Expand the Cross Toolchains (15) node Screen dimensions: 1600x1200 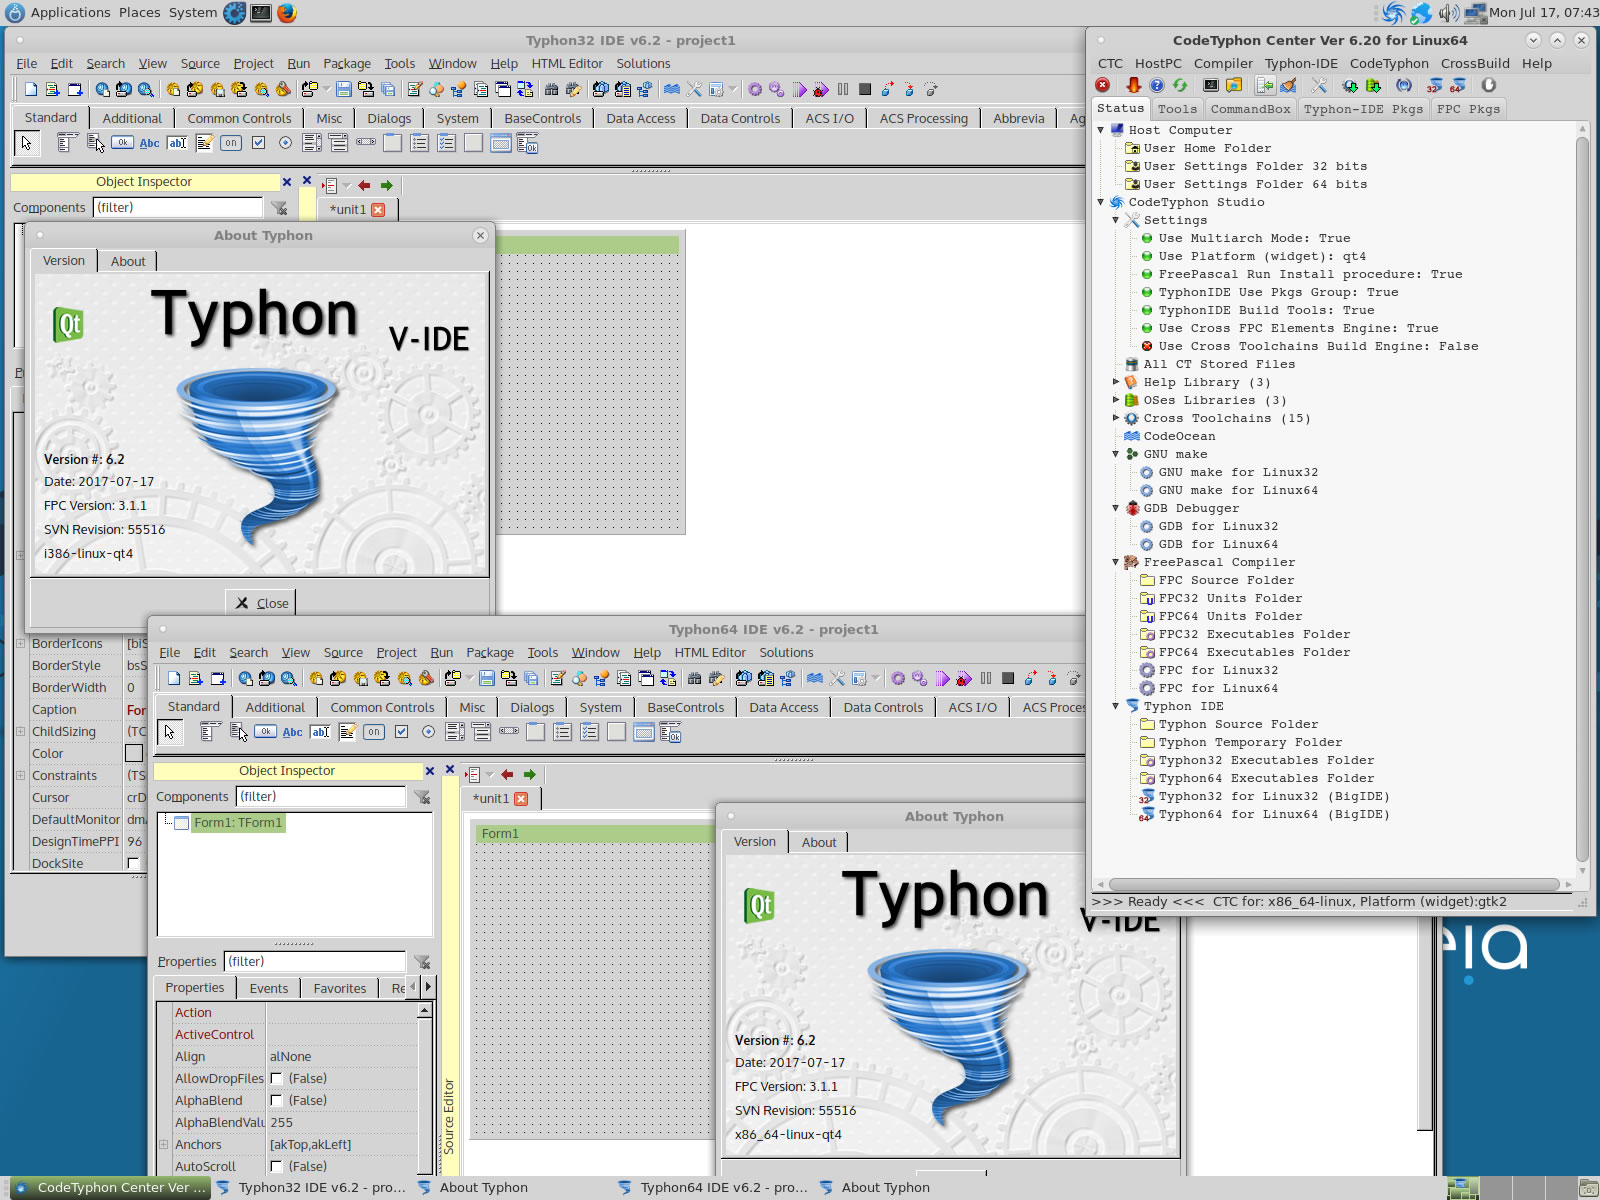(x=1116, y=418)
